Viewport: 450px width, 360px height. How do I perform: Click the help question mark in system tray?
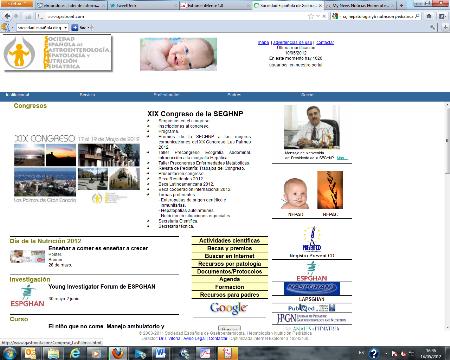(x=374, y=353)
